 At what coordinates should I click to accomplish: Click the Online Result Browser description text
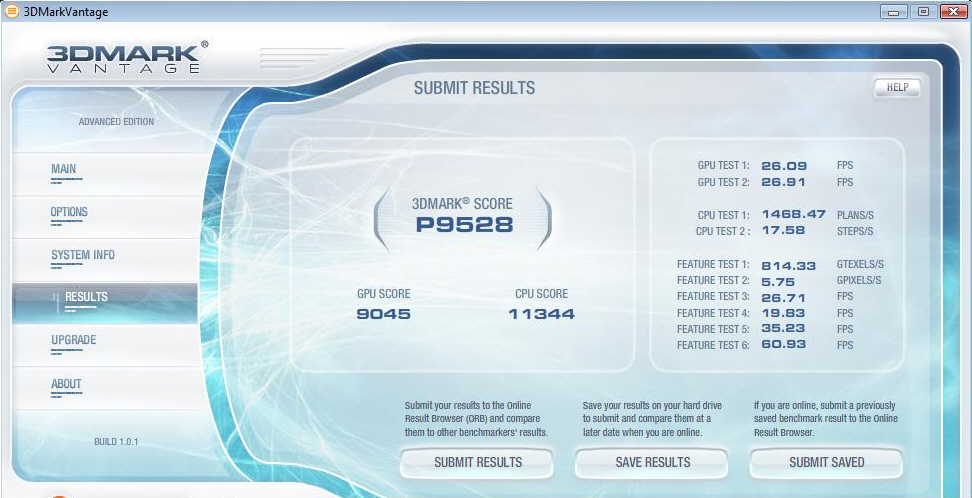click(x=476, y=419)
